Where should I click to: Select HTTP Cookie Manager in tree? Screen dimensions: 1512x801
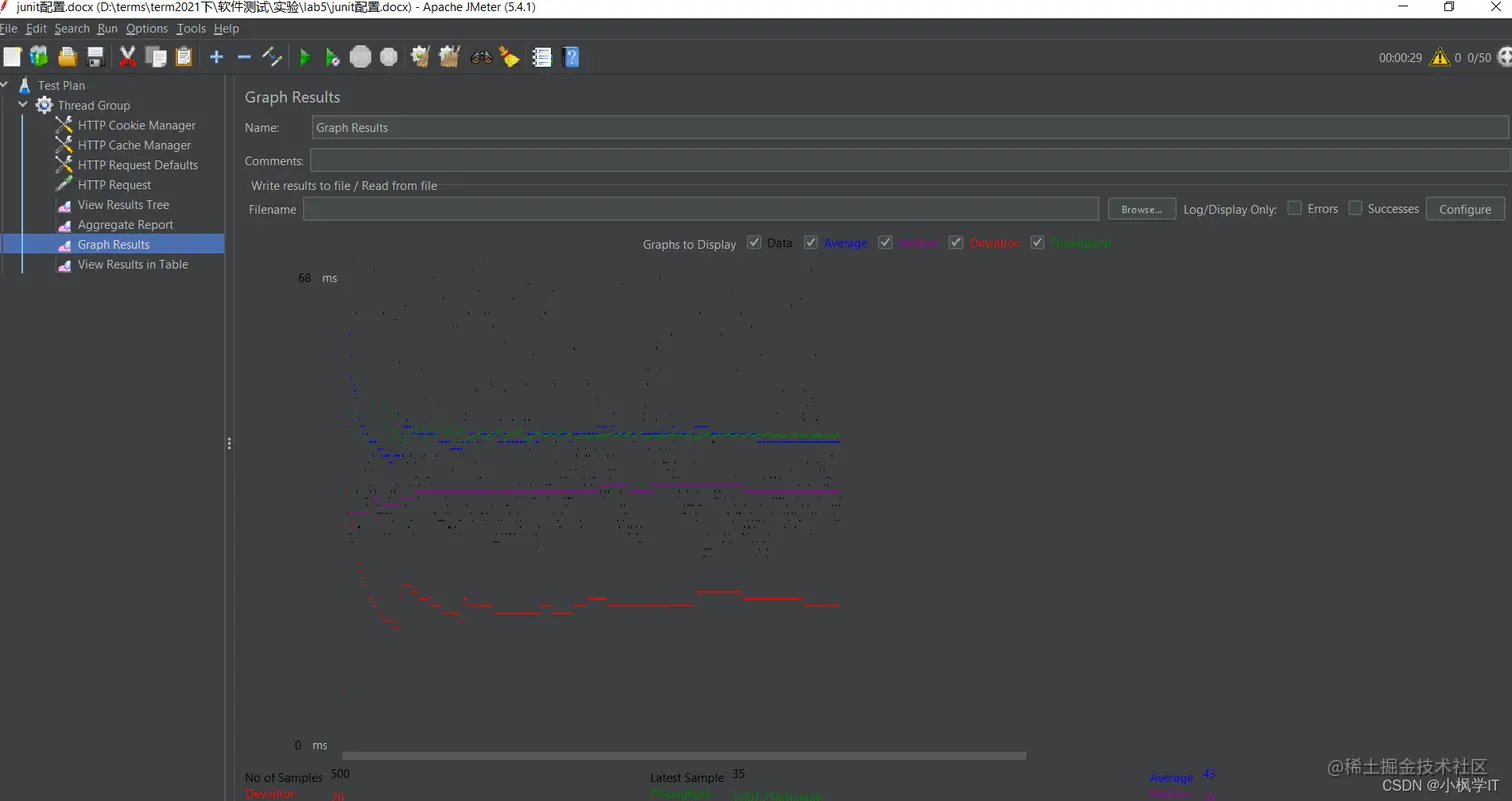136,125
